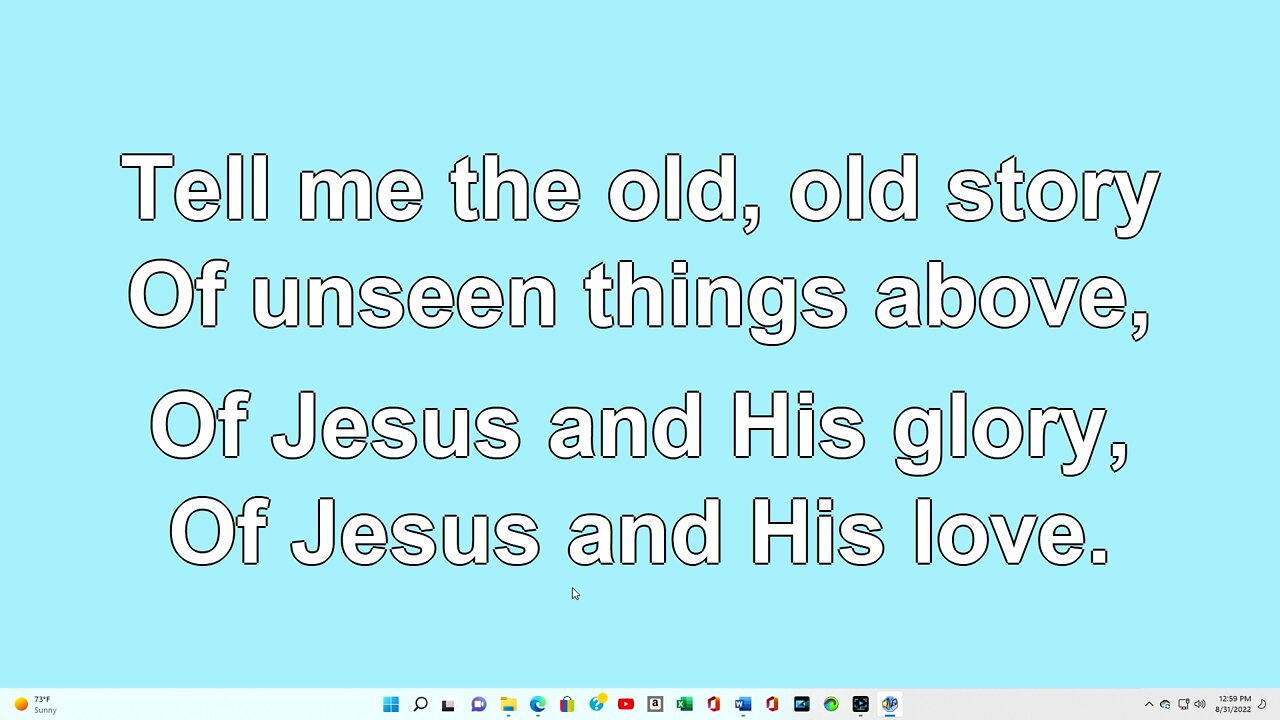1280x720 pixels.
Task: Launch the green swirl taskbar app
Action: click(x=831, y=704)
